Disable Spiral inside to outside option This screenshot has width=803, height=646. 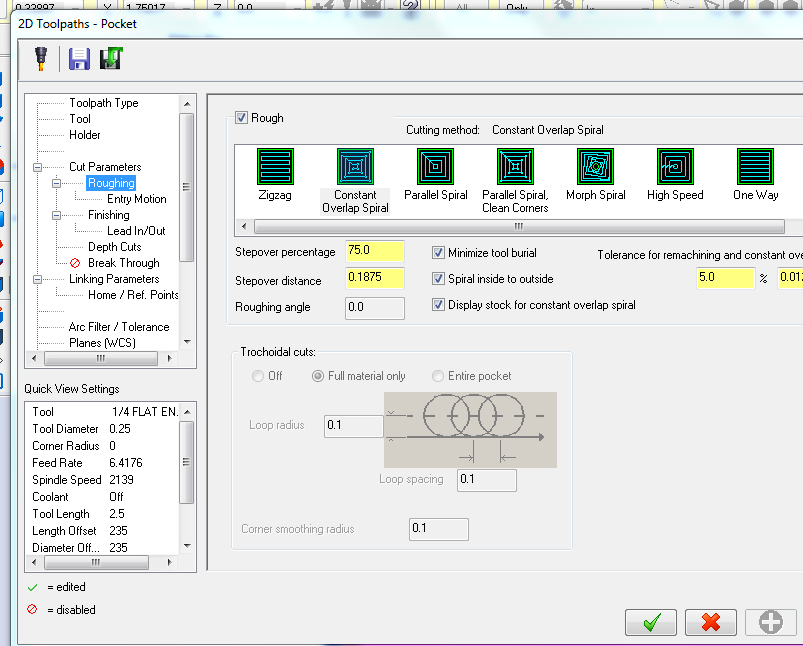point(439,279)
